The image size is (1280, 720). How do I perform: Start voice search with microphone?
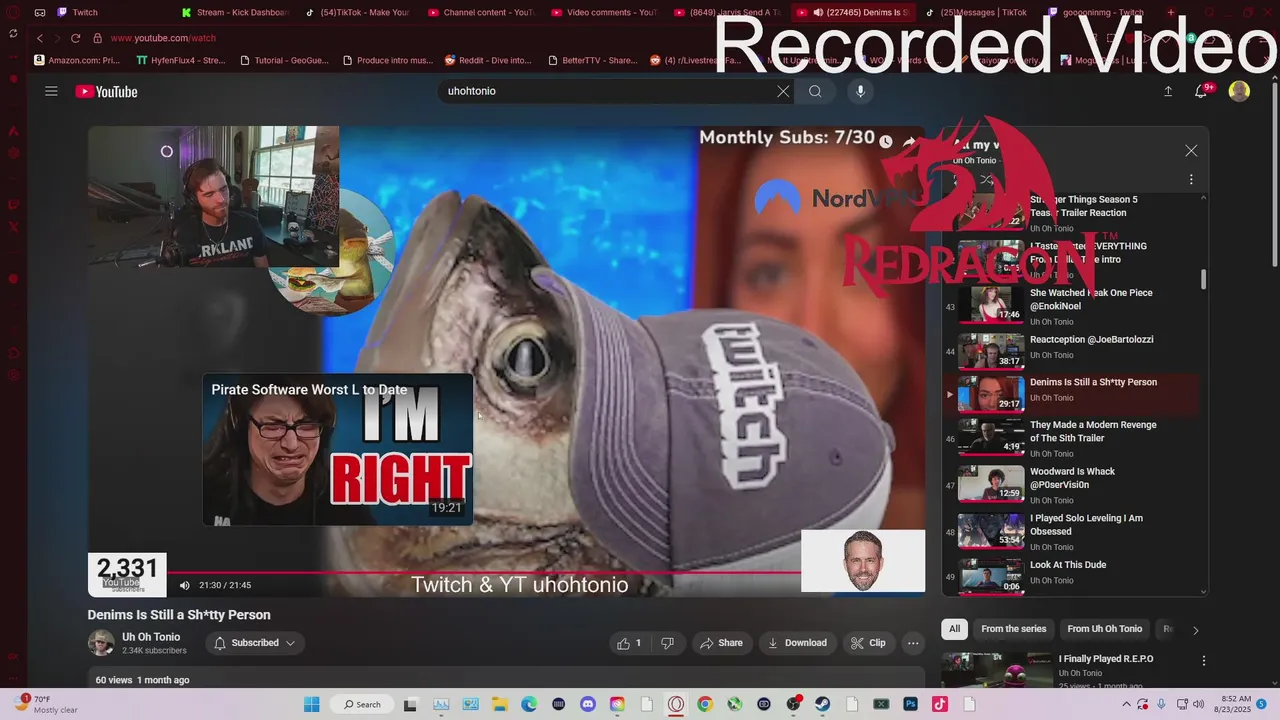click(860, 91)
